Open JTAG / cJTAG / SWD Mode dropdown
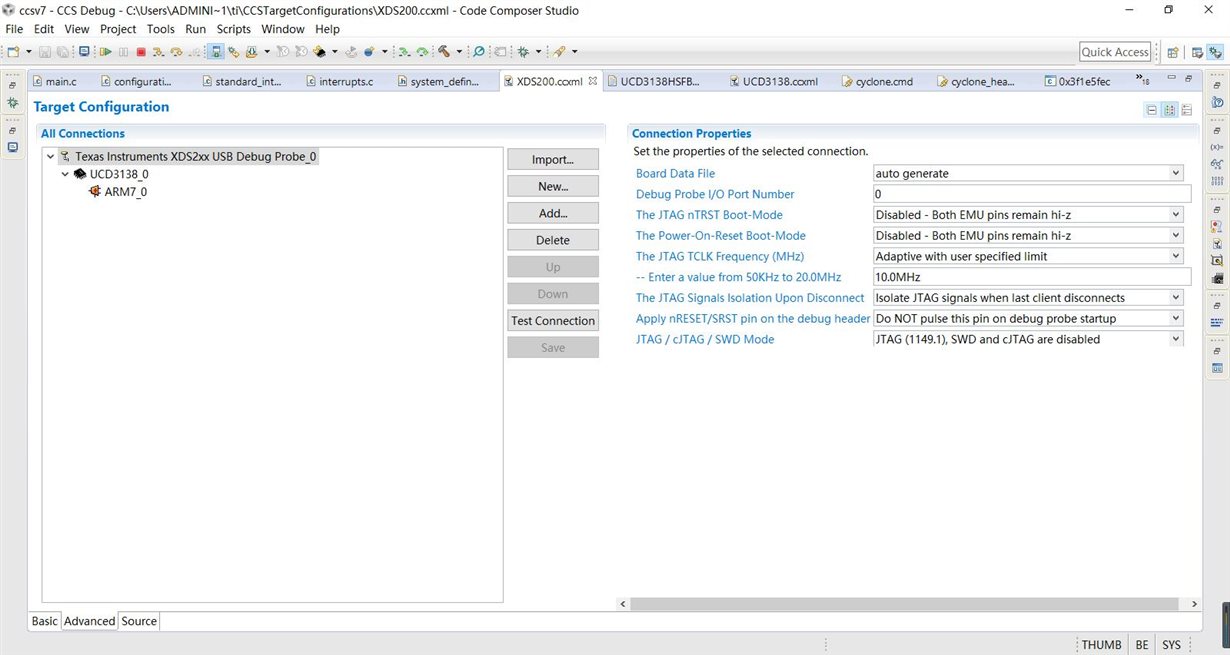Image resolution: width=1230 pixels, height=655 pixels. click(x=1176, y=339)
